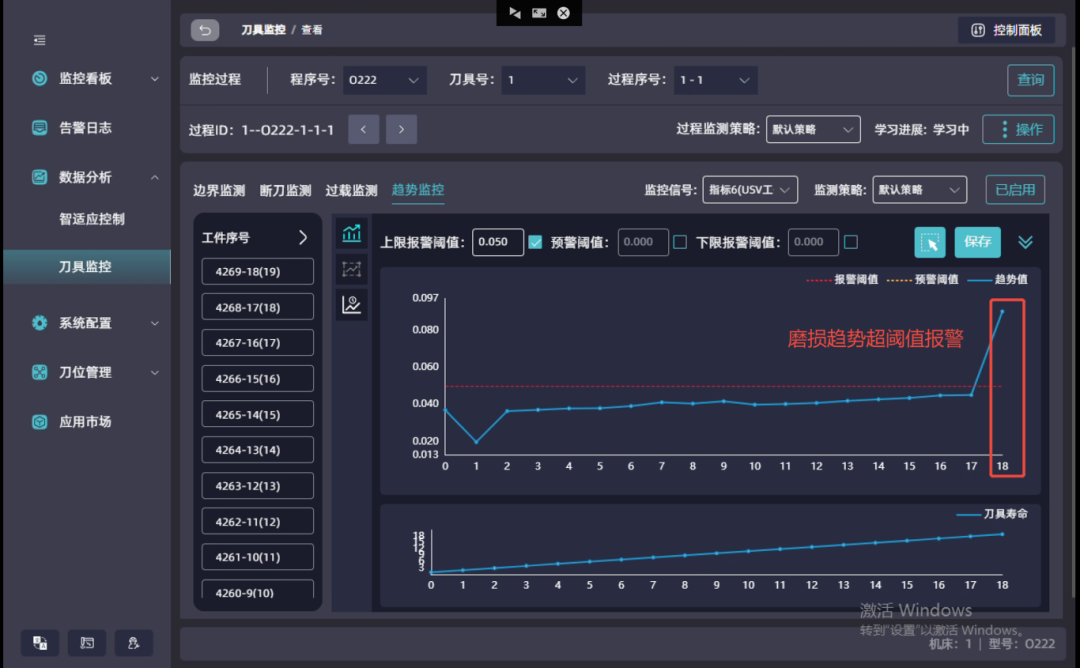
Task: Switch to the 断刀监测 tab
Action: pos(285,191)
